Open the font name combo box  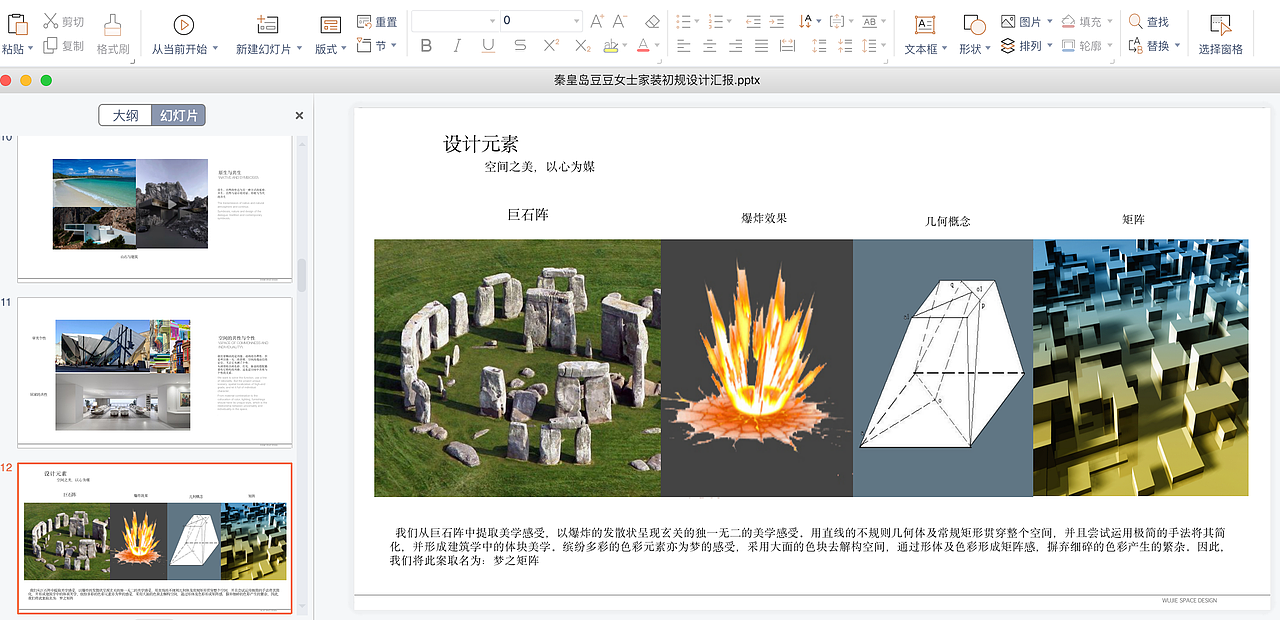[454, 20]
